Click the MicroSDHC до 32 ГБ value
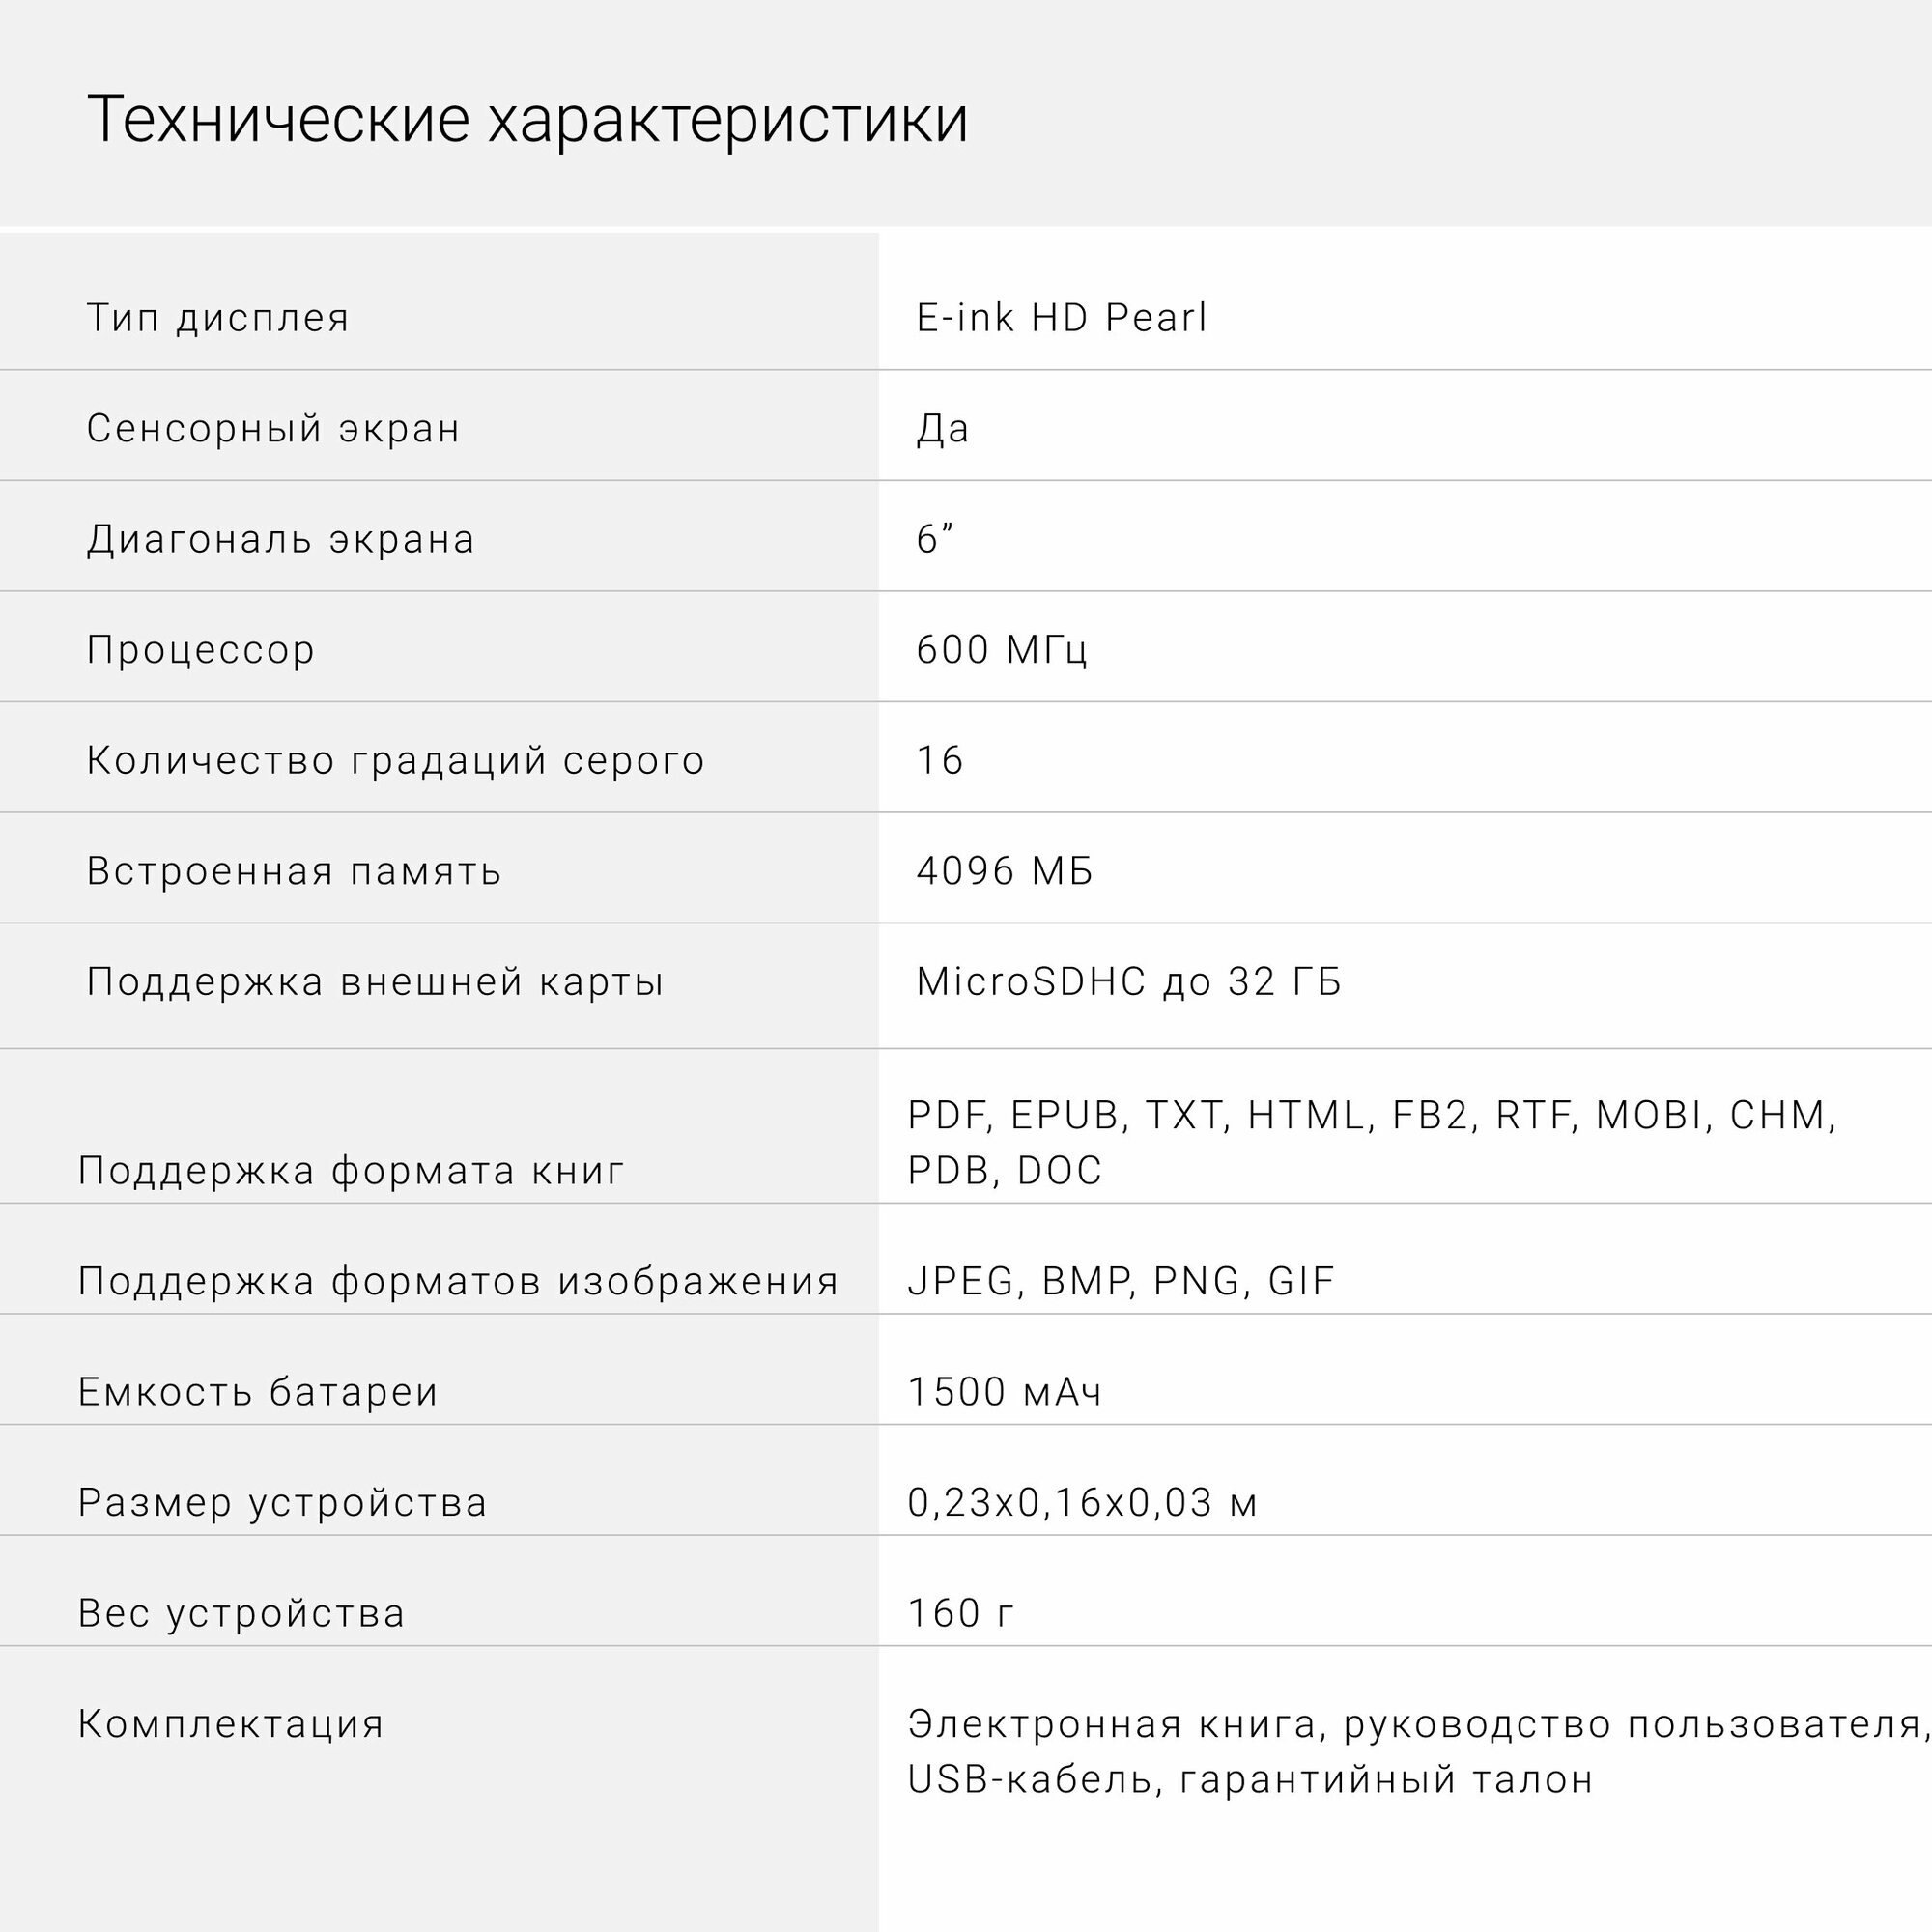The height and width of the screenshot is (1932, 1932). coord(1128,983)
